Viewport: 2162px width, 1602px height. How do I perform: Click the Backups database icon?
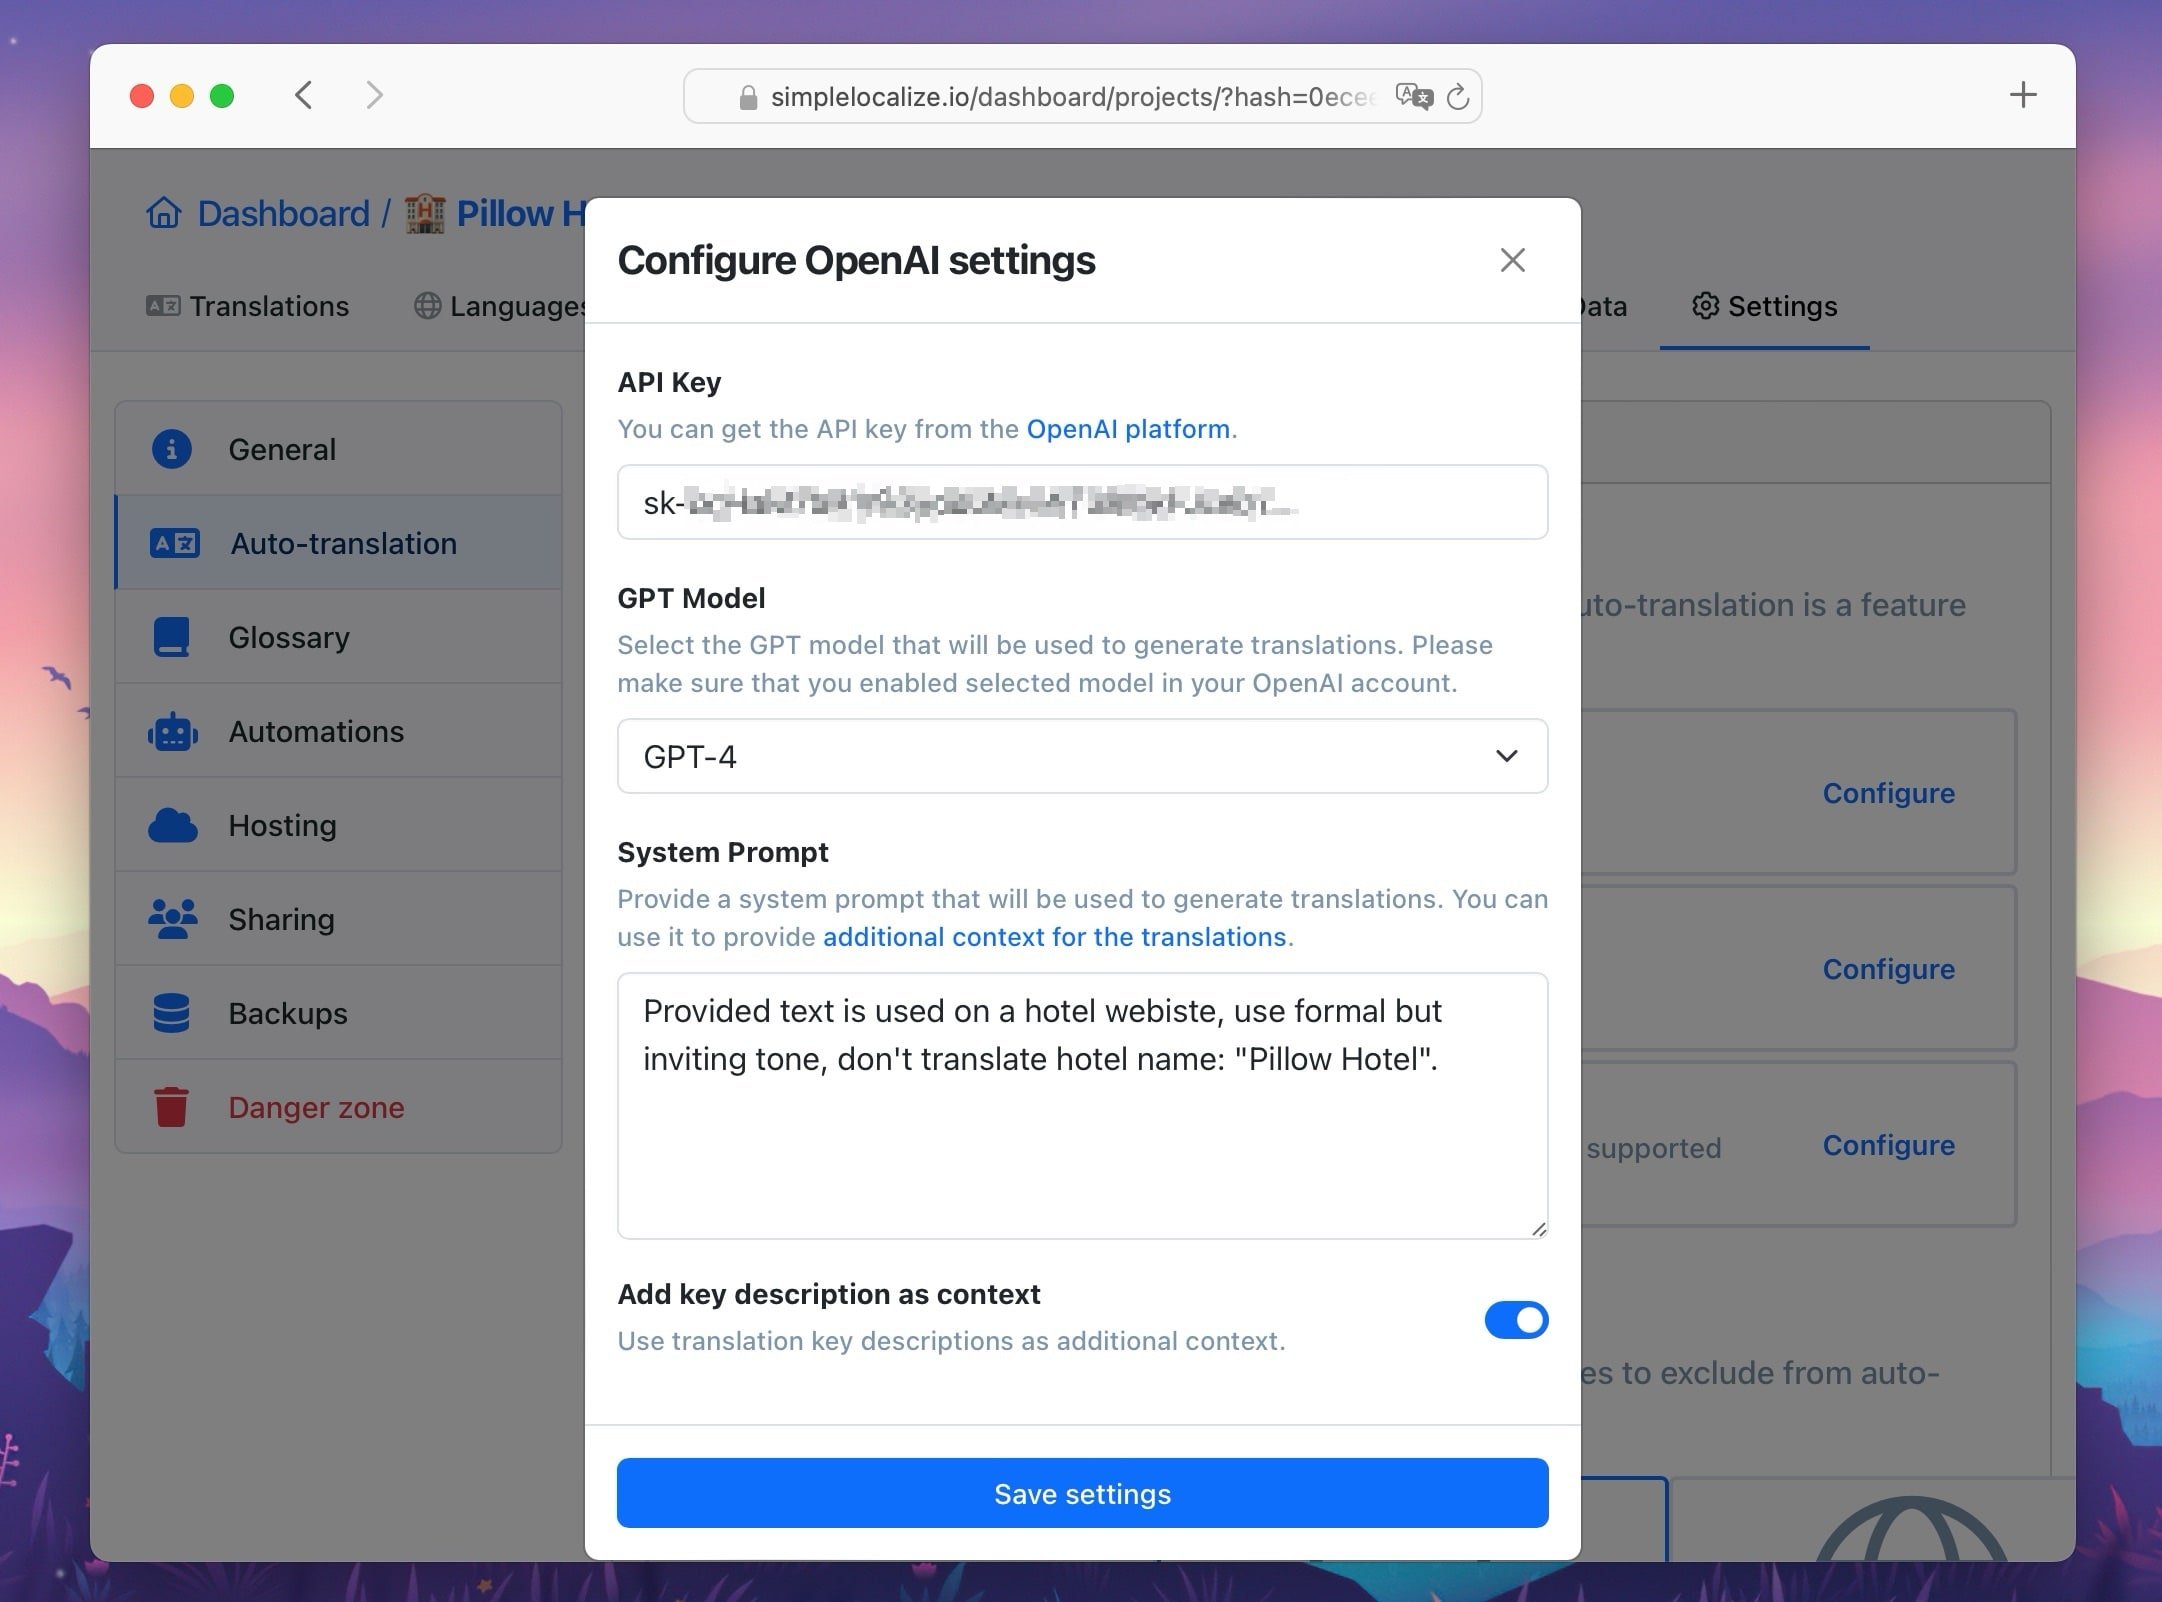(171, 1013)
